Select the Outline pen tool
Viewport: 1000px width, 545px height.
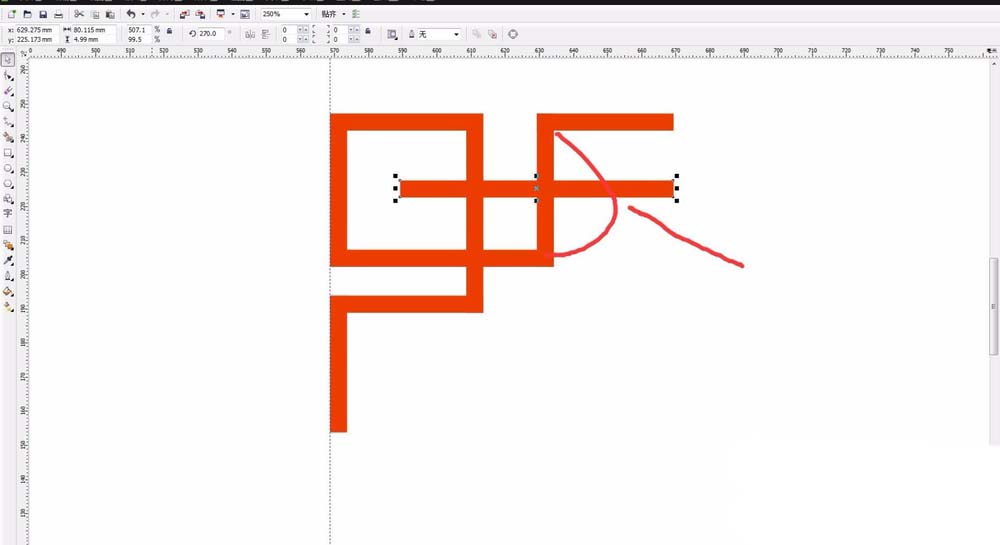8,276
